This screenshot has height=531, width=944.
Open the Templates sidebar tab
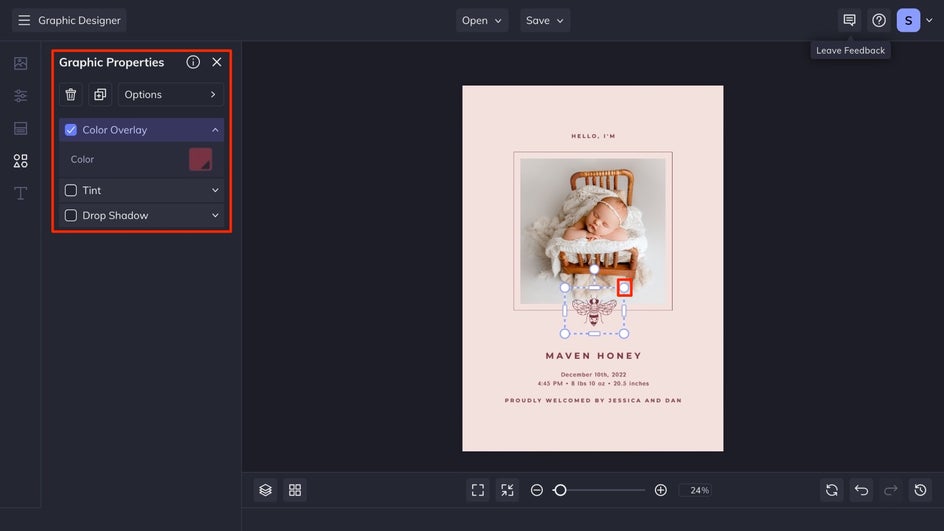coord(20,128)
